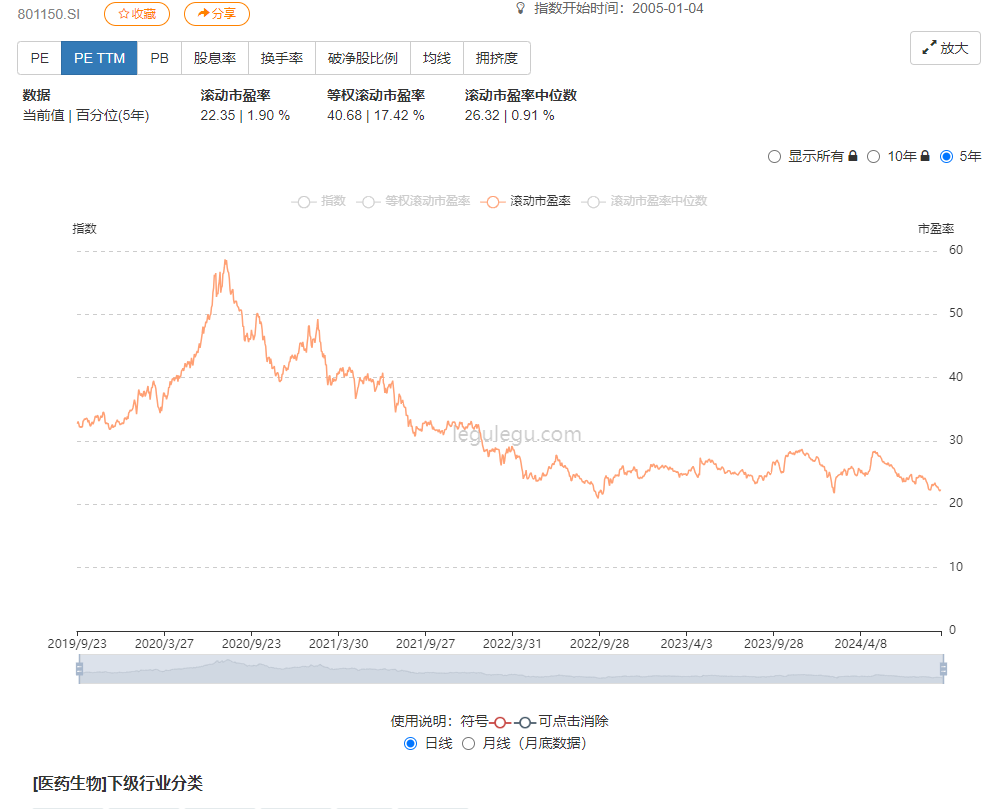Select the 10年 time range option
This screenshot has width=990, height=809.
point(873,156)
